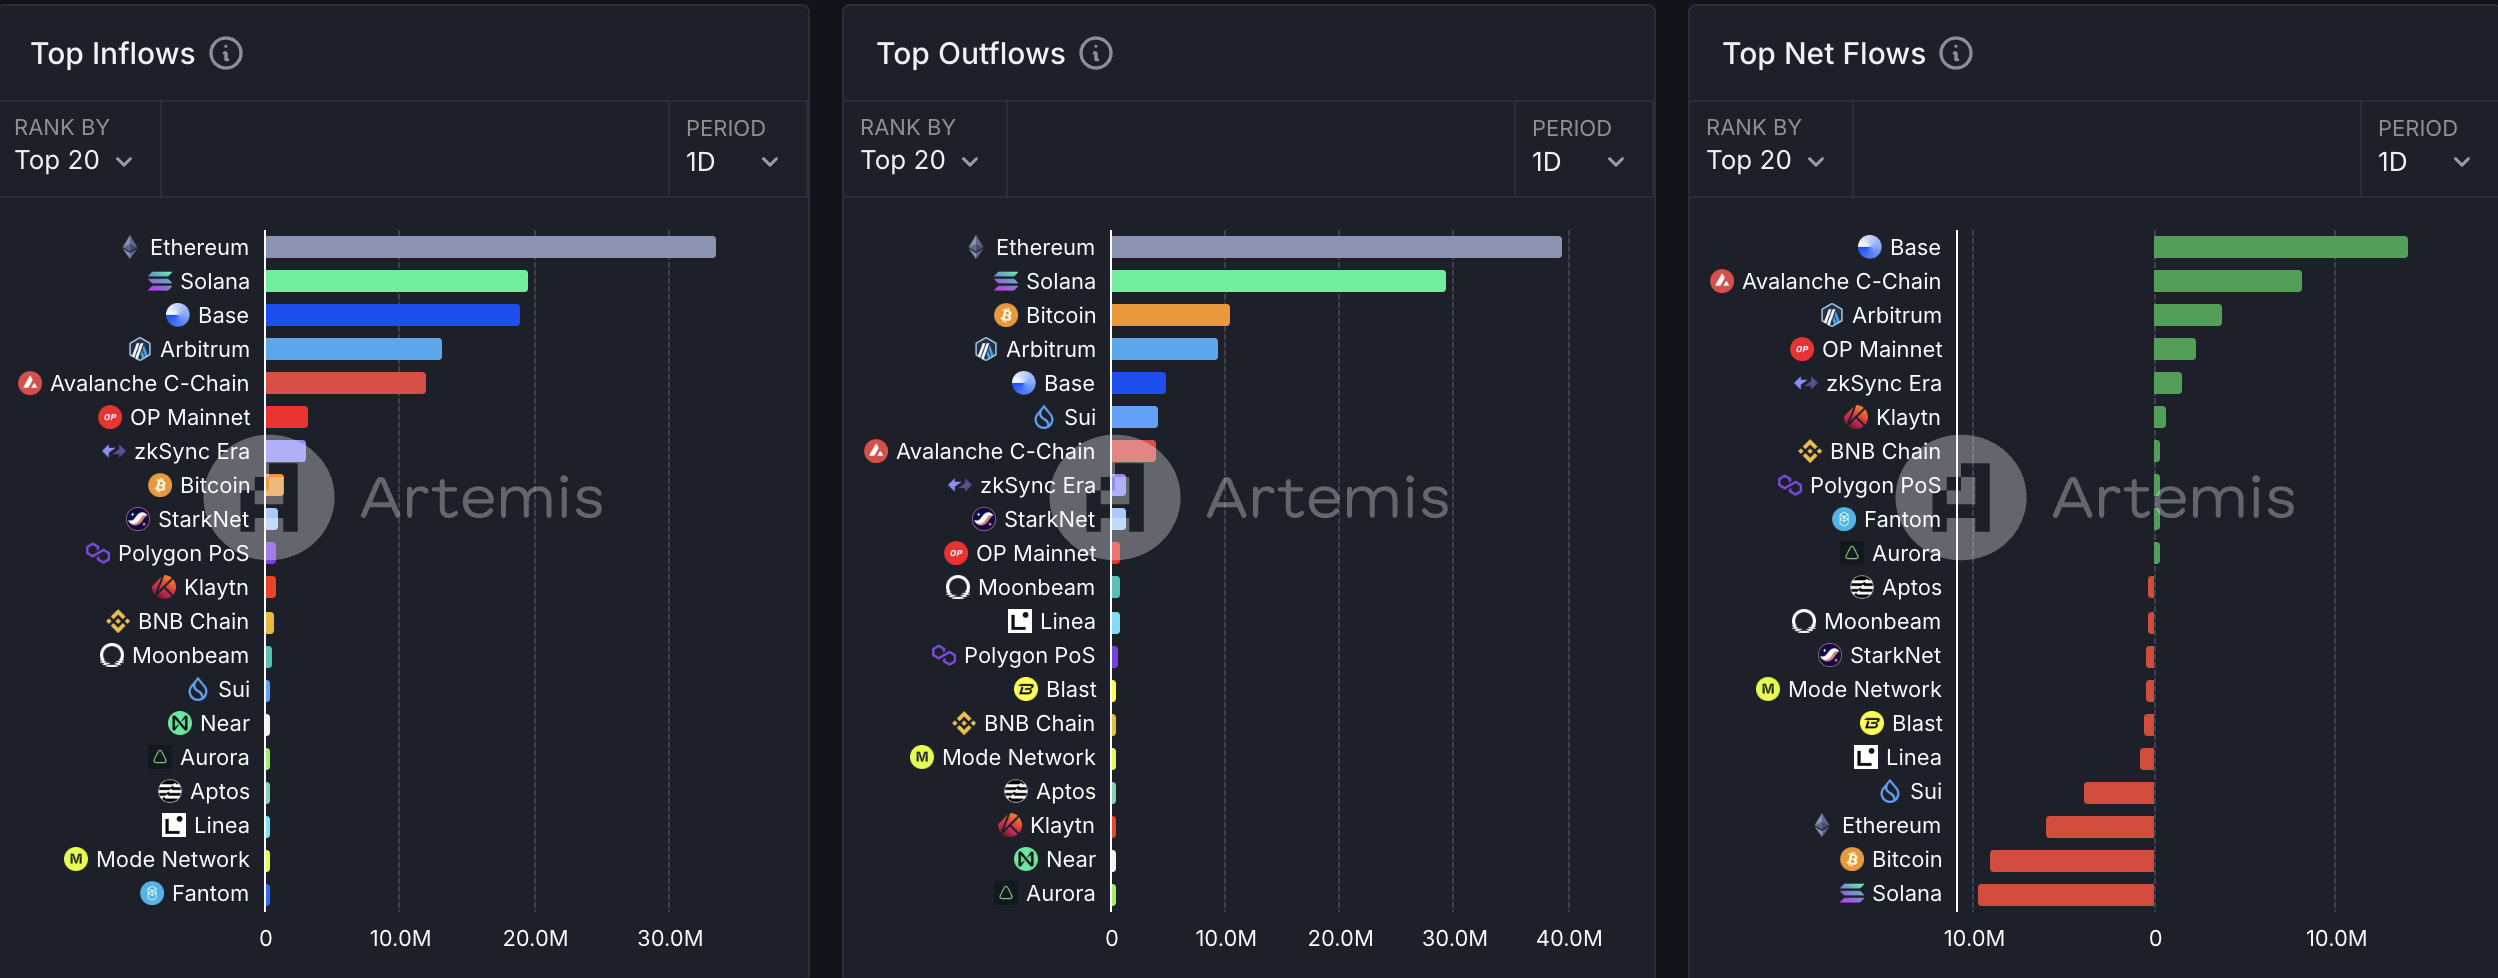Viewport: 2498px width, 978px height.
Task: Open the Period 1D dropdown in Top Inflows
Action: point(732,161)
